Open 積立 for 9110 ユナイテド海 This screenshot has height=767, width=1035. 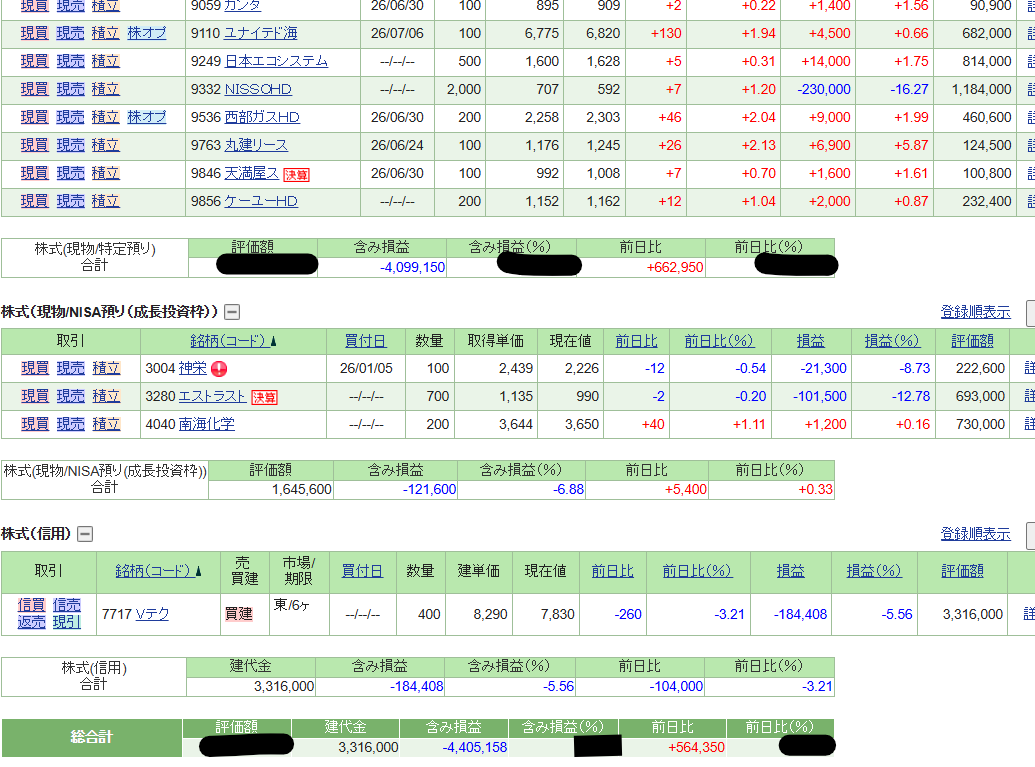pyautogui.click(x=106, y=33)
